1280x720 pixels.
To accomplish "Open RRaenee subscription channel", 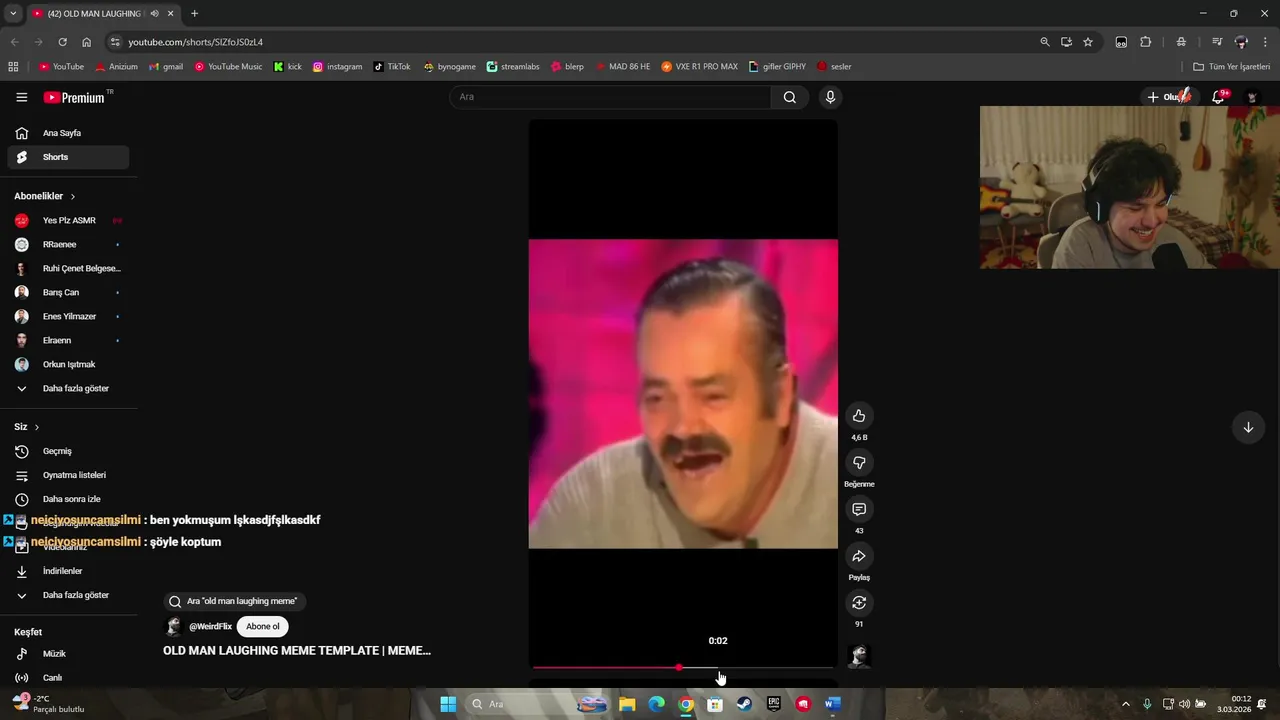I will tap(68, 244).
